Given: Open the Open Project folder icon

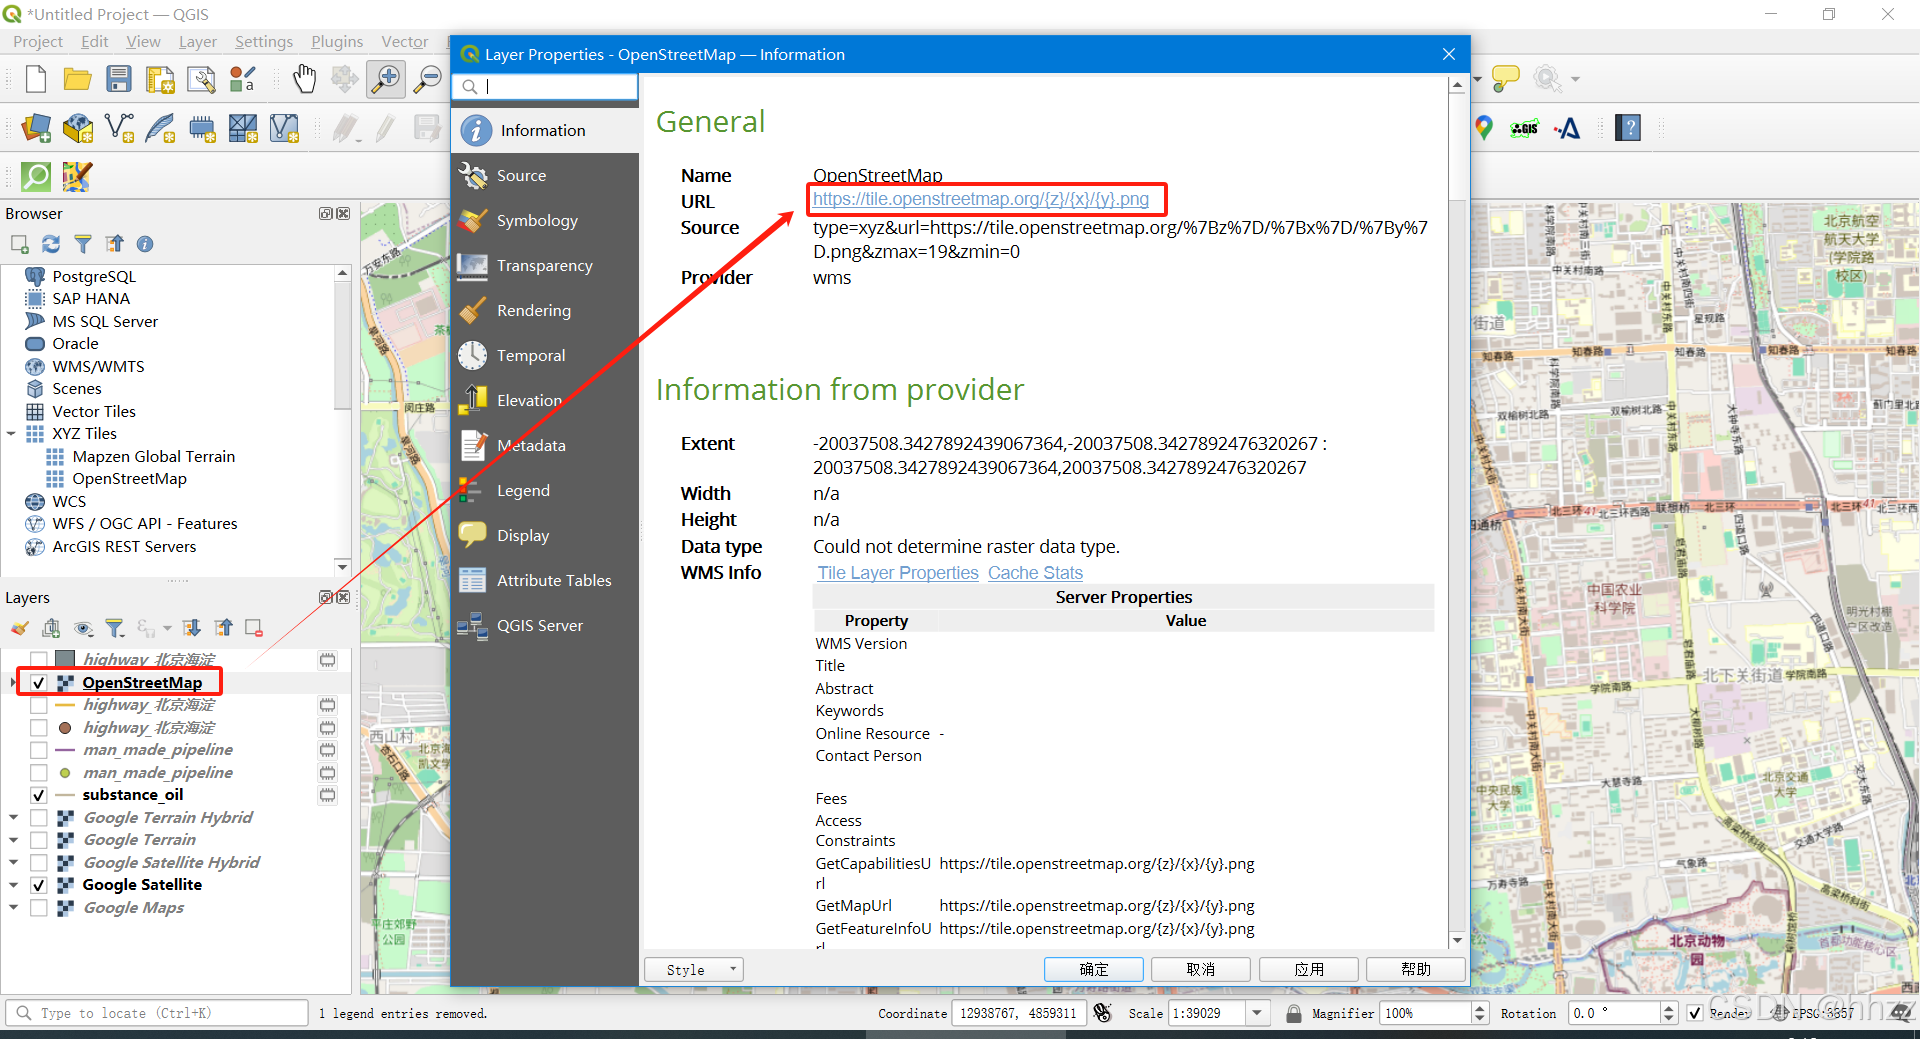Looking at the screenshot, I should pyautogui.click(x=78, y=79).
